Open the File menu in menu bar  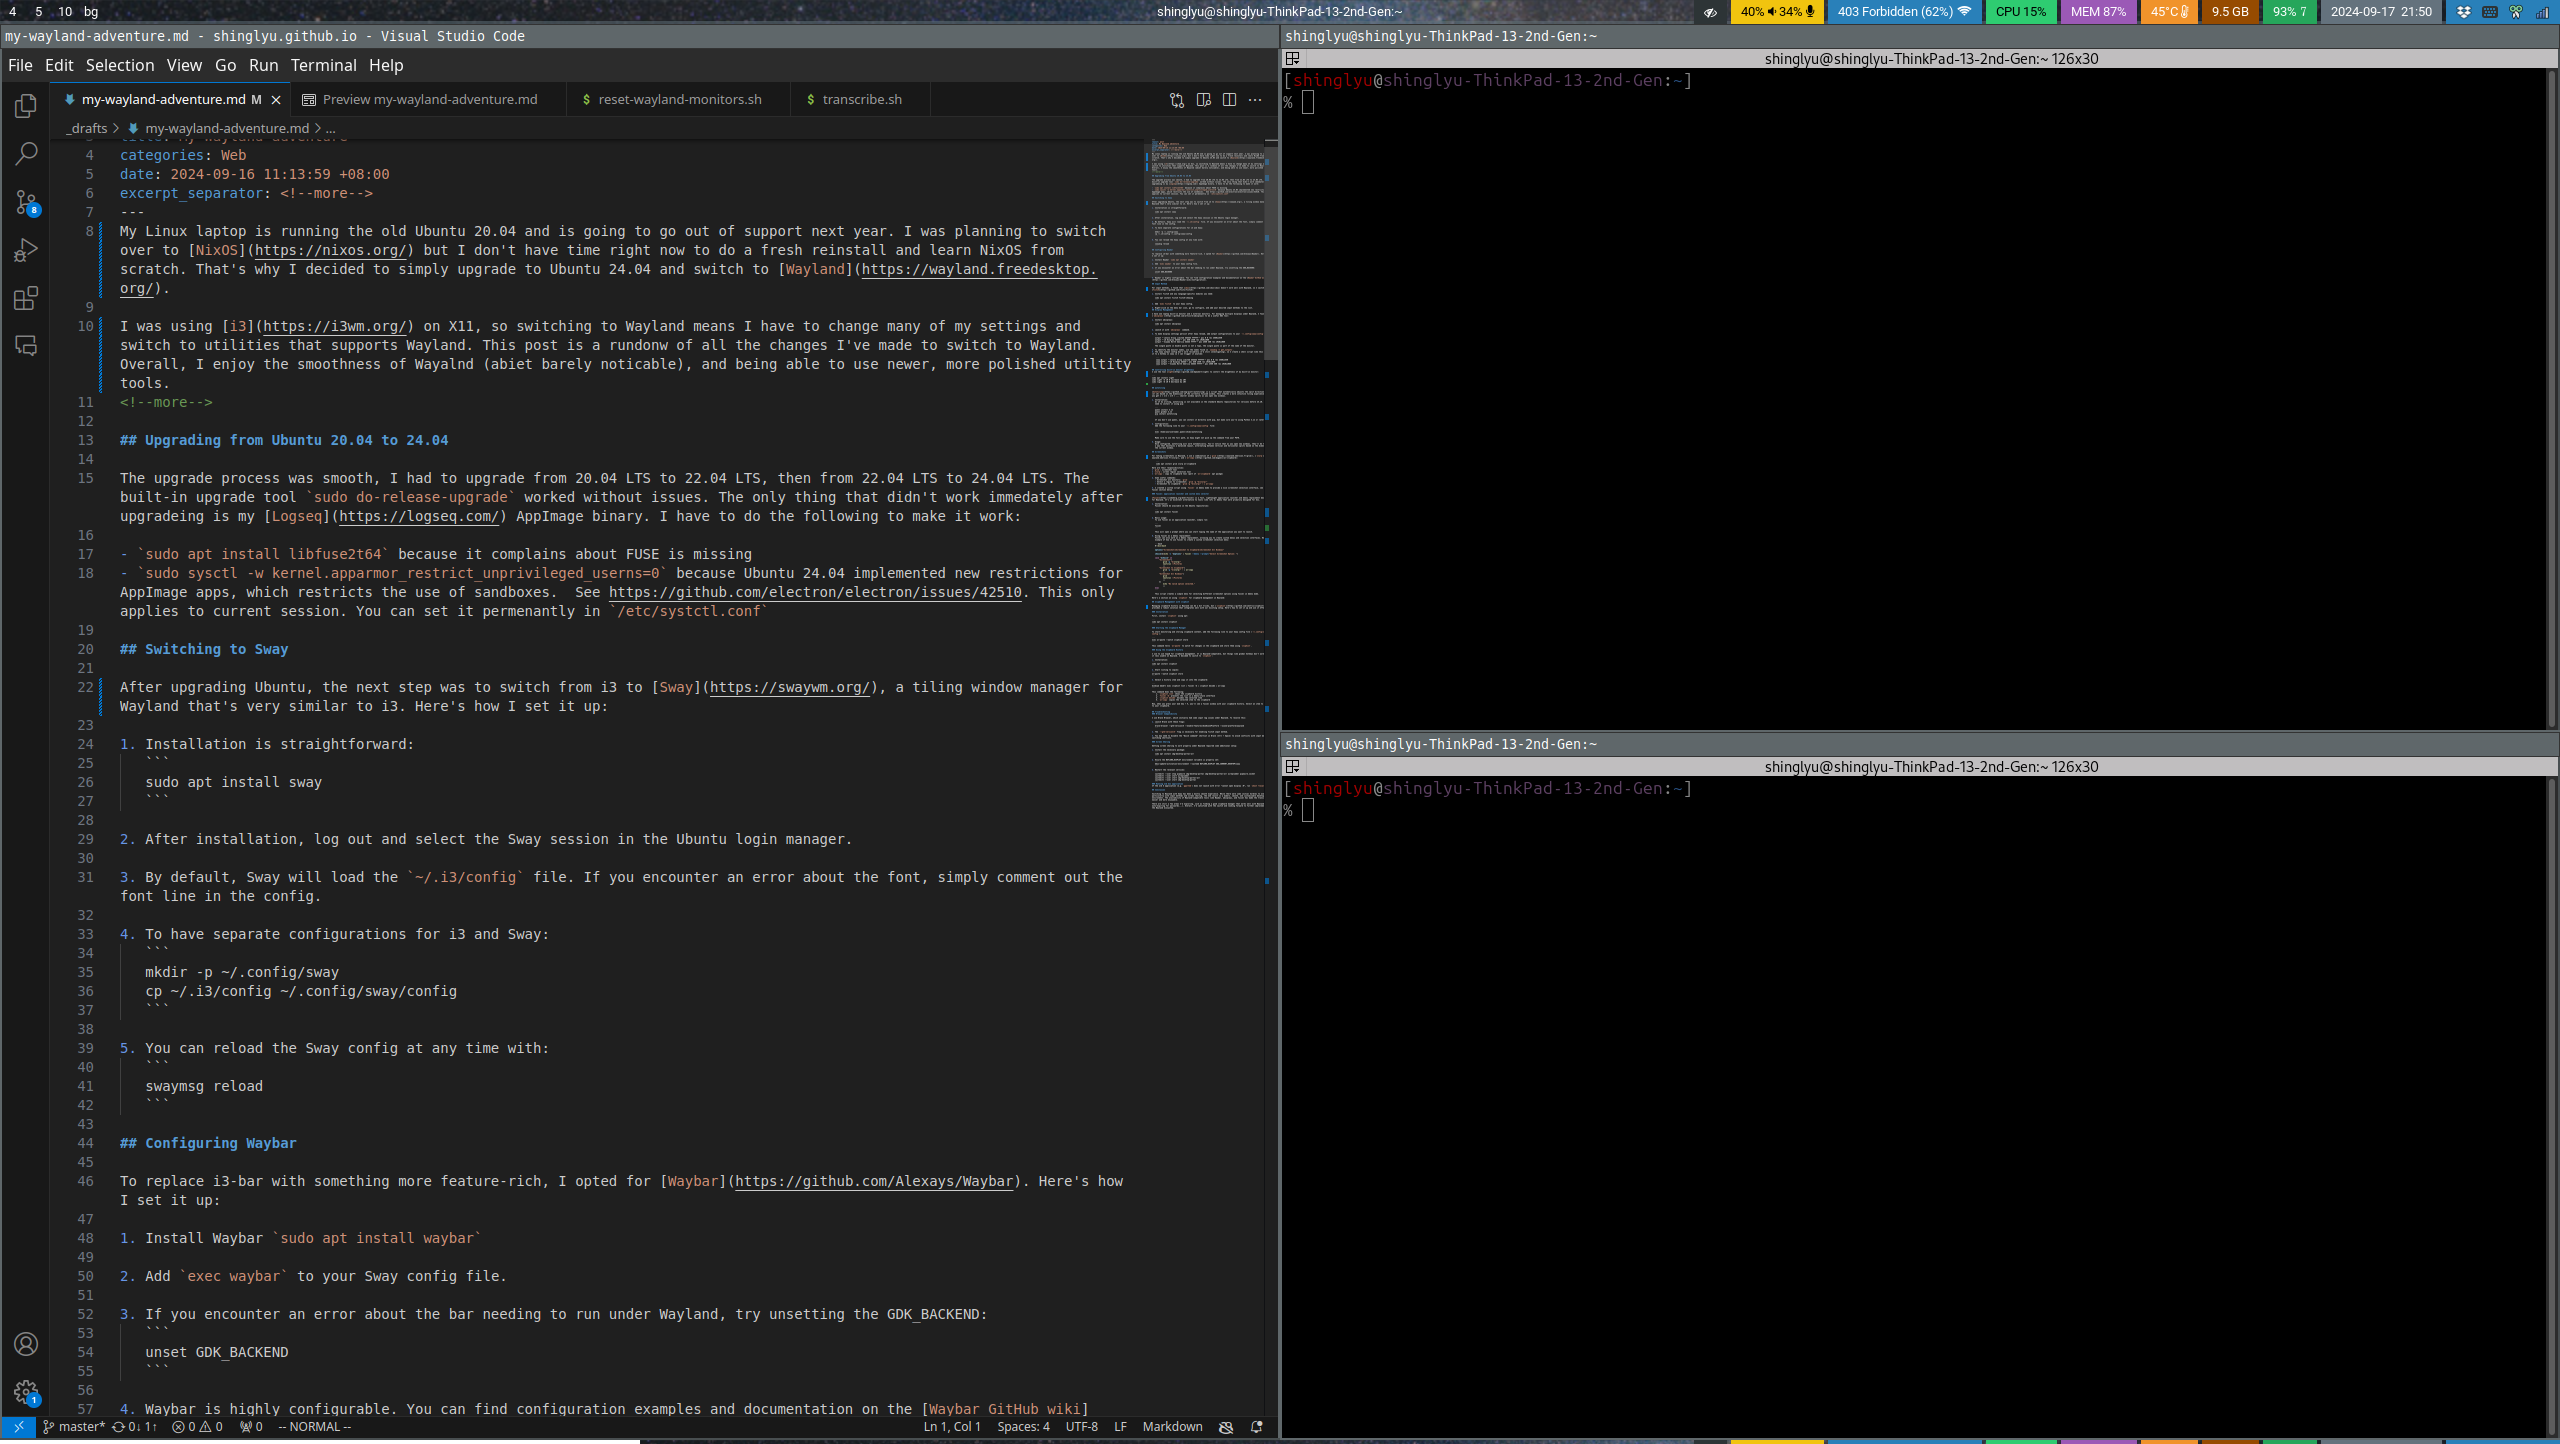21,65
